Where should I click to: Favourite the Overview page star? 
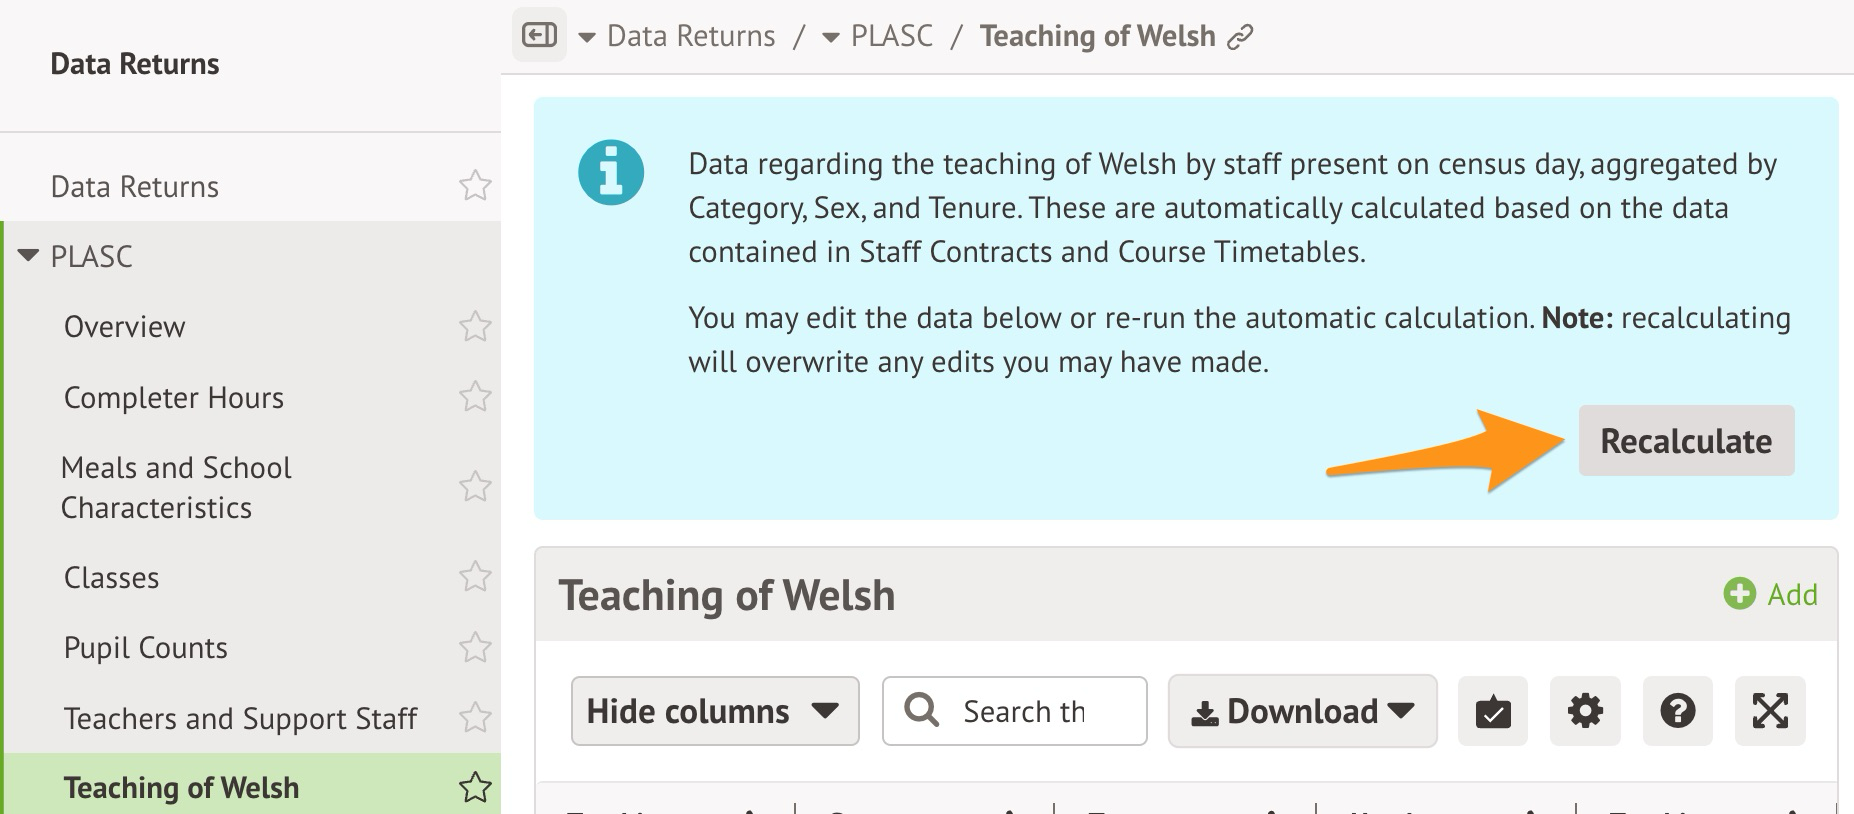[475, 327]
